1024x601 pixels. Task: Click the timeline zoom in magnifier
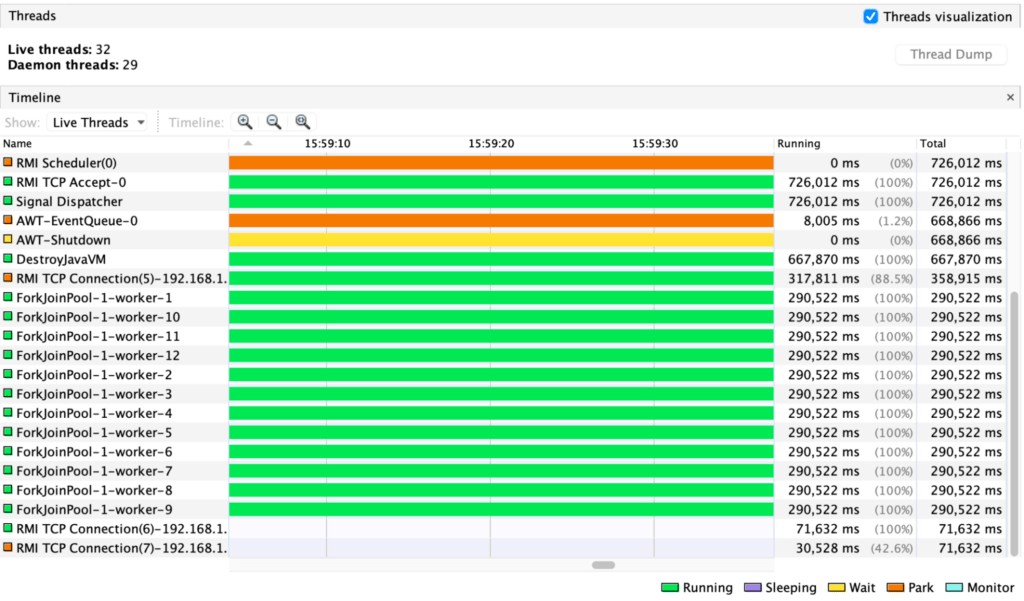point(245,122)
